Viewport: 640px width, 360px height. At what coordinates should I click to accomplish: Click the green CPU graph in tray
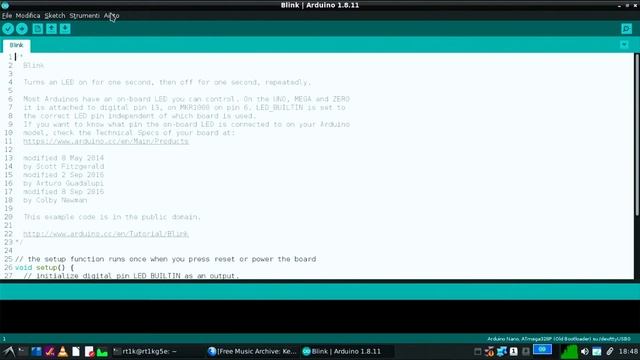(x=568, y=351)
